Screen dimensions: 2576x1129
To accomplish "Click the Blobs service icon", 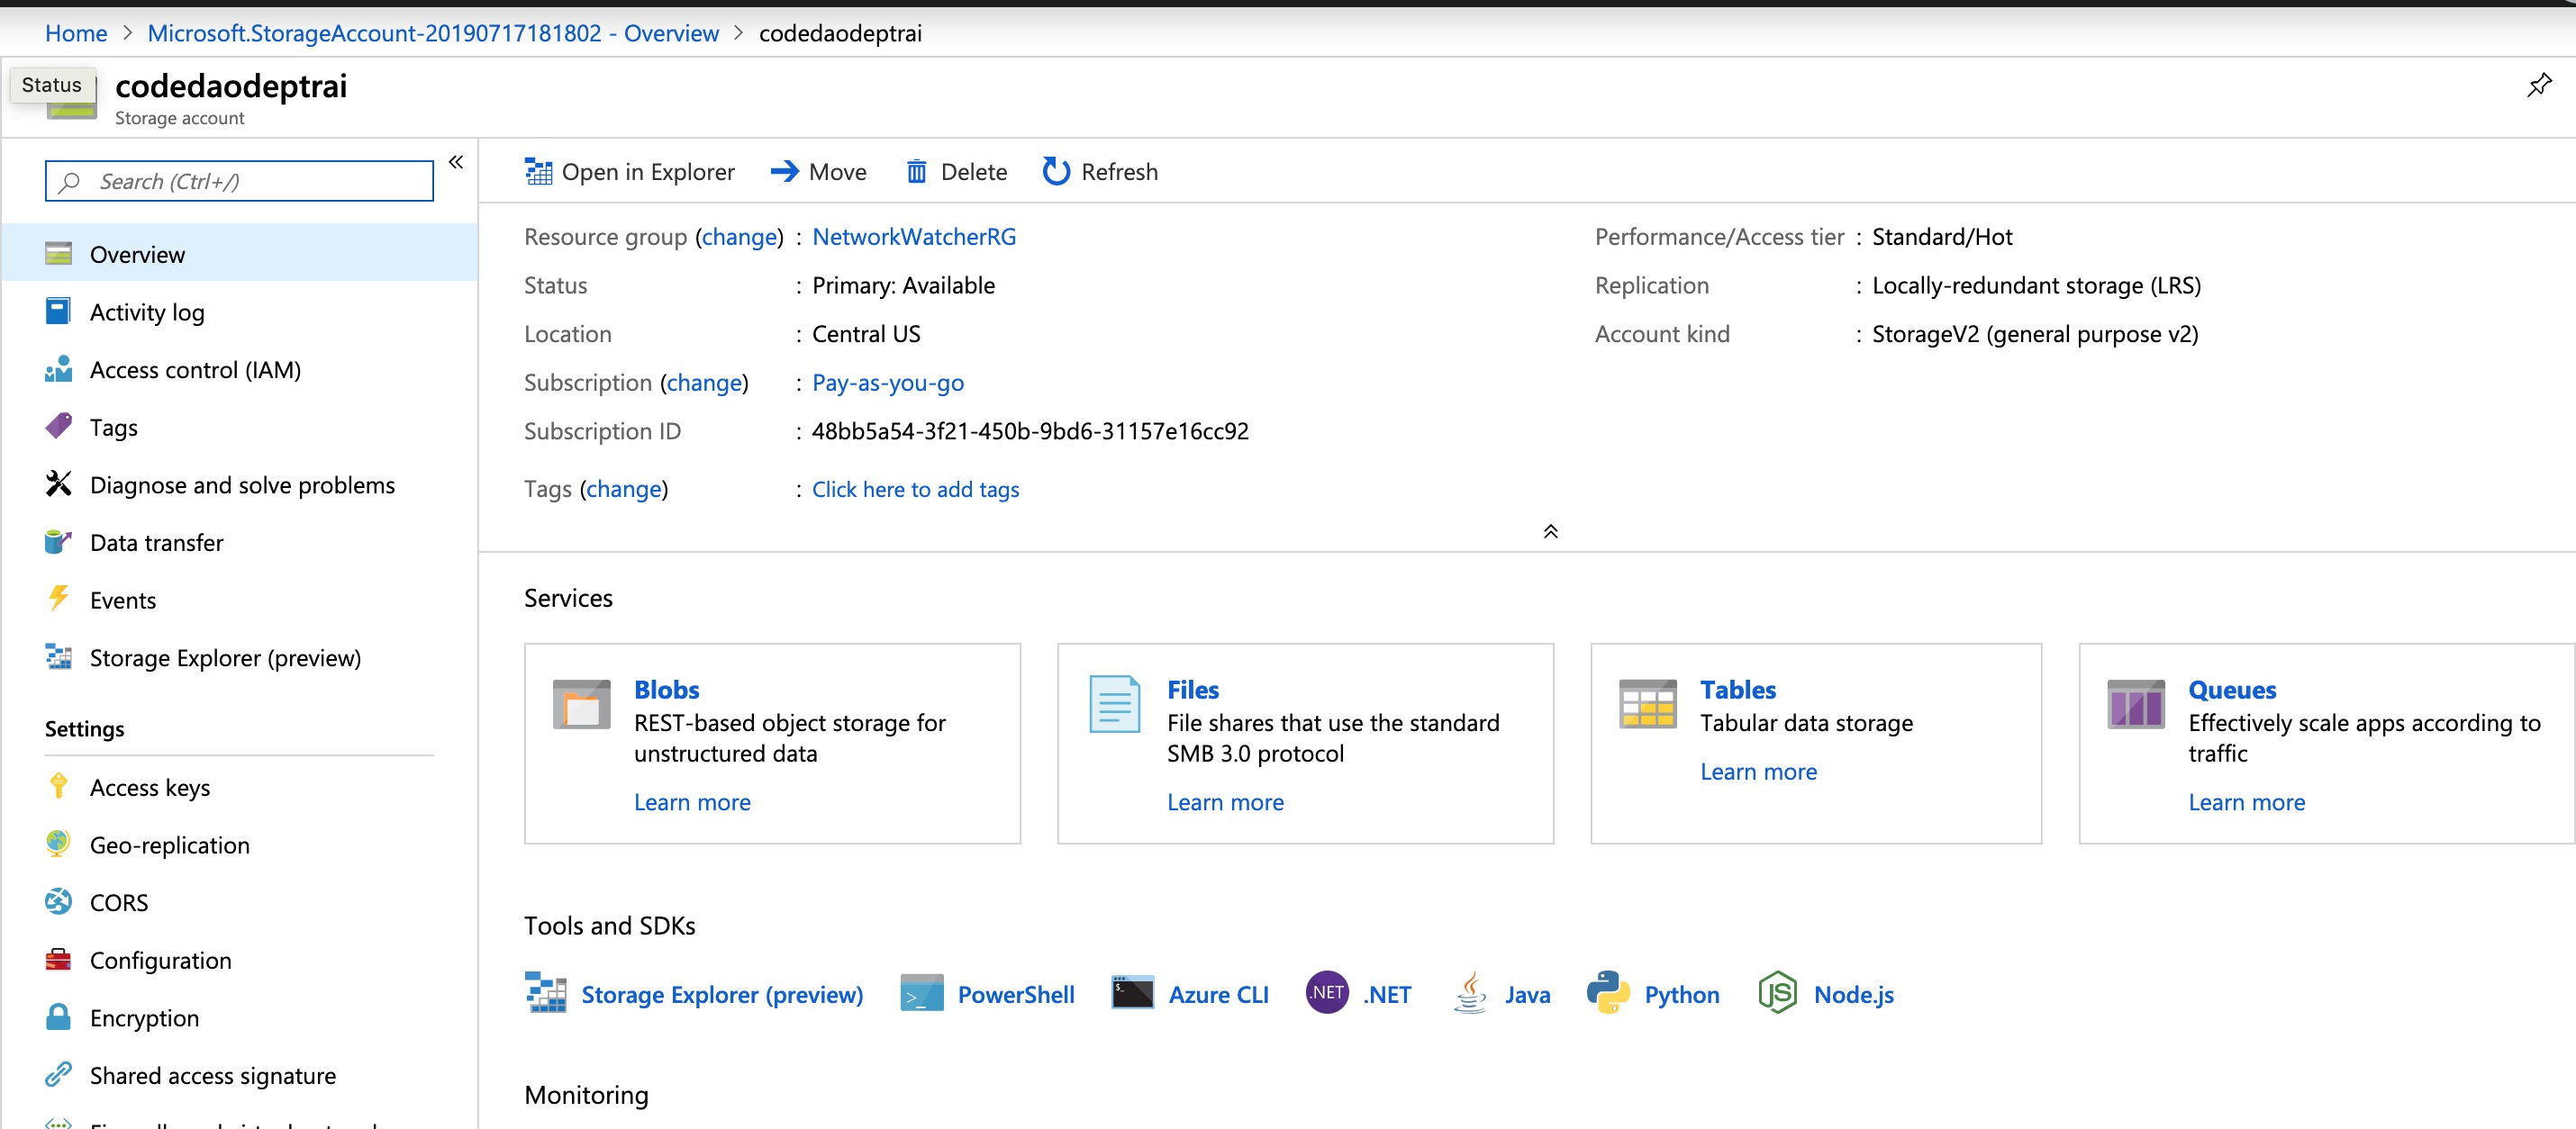I will tap(581, 705).
